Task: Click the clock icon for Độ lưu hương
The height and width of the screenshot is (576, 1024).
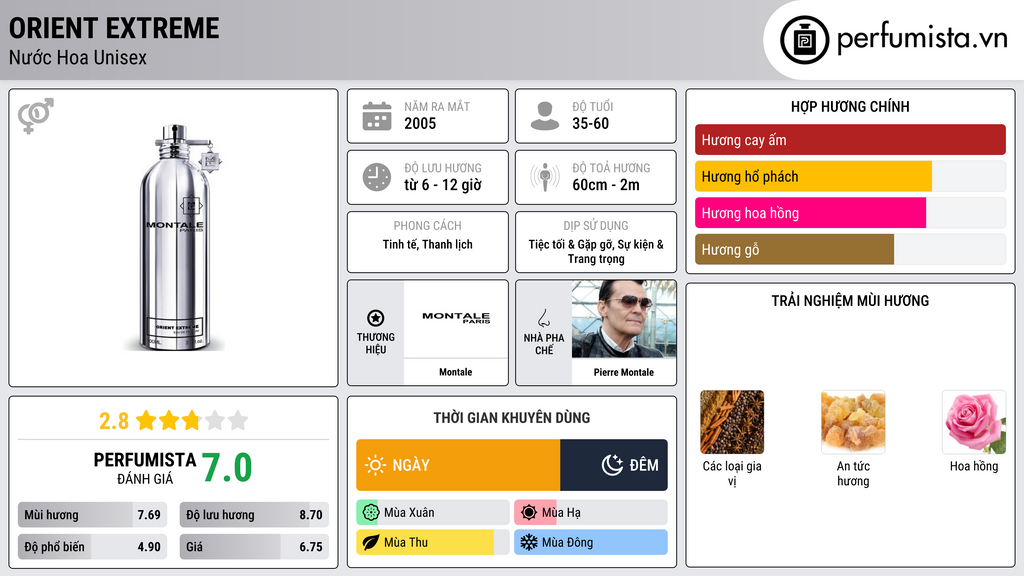Action: pyautogui.click(x=376, y=177)
